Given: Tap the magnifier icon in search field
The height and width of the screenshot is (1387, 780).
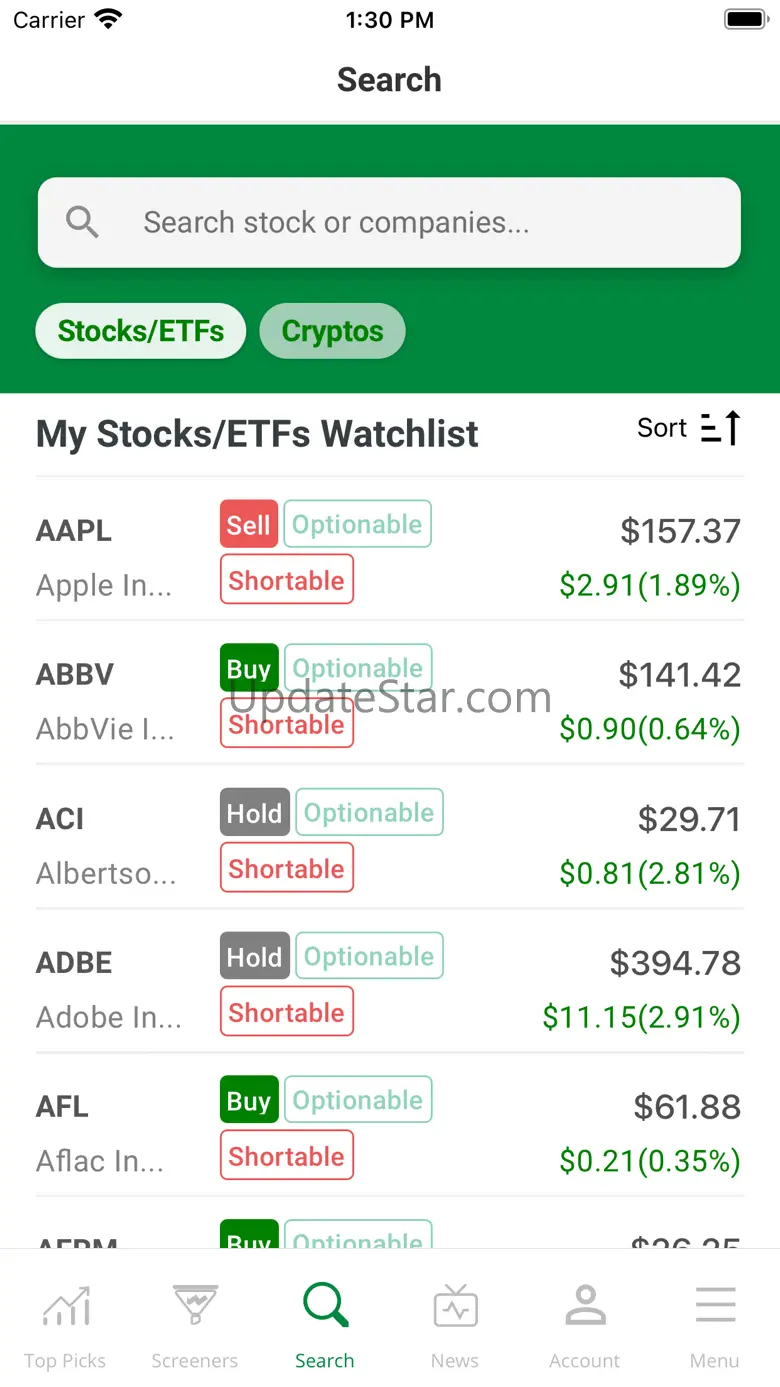Looking at the screenshot, I should click(82, 222).
